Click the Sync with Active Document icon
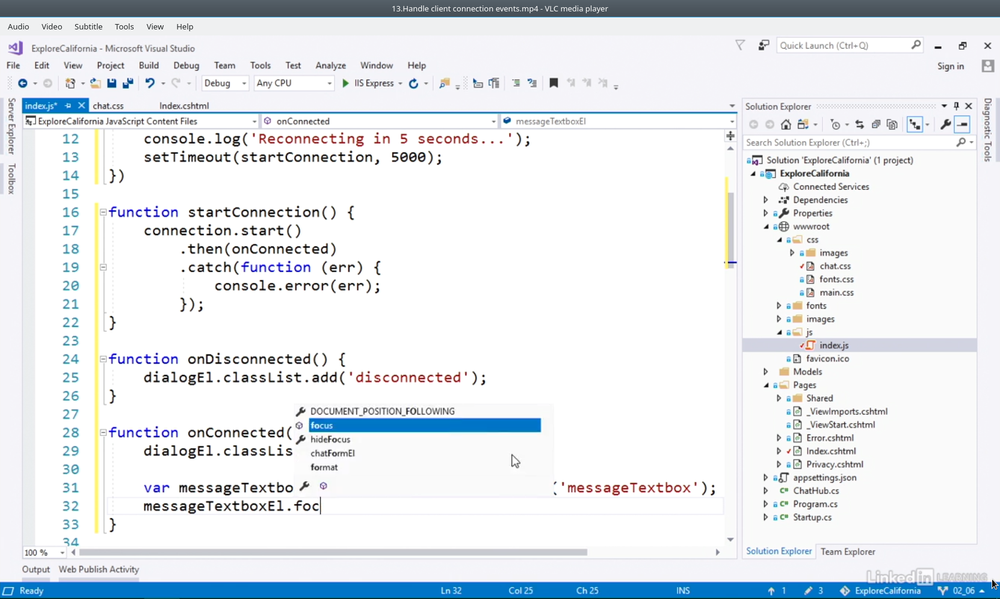Screen dimensions: 1000x599 pyautogui.click(x=859, y=125)
